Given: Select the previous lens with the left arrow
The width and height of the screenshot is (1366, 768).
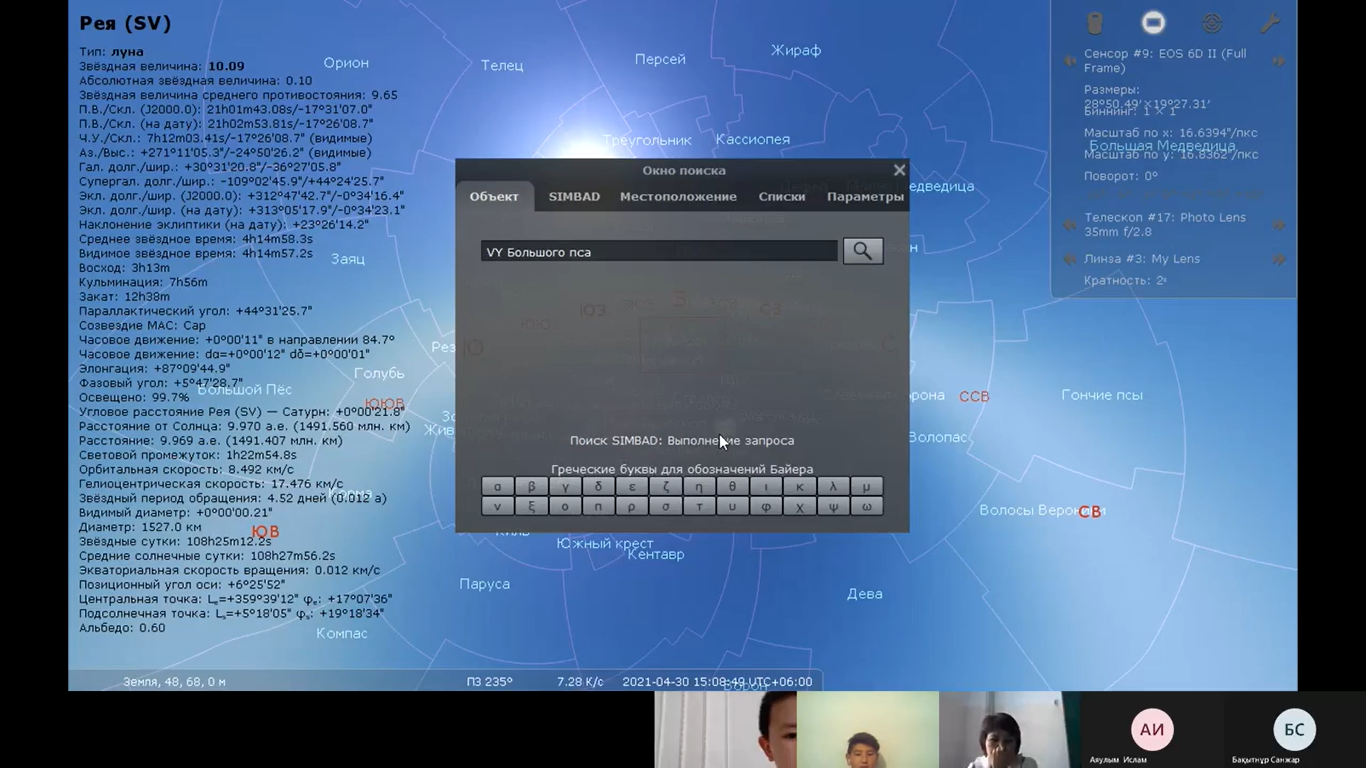Looking at the screenshot, I should pyautogui.click(x=1070, y=259).
